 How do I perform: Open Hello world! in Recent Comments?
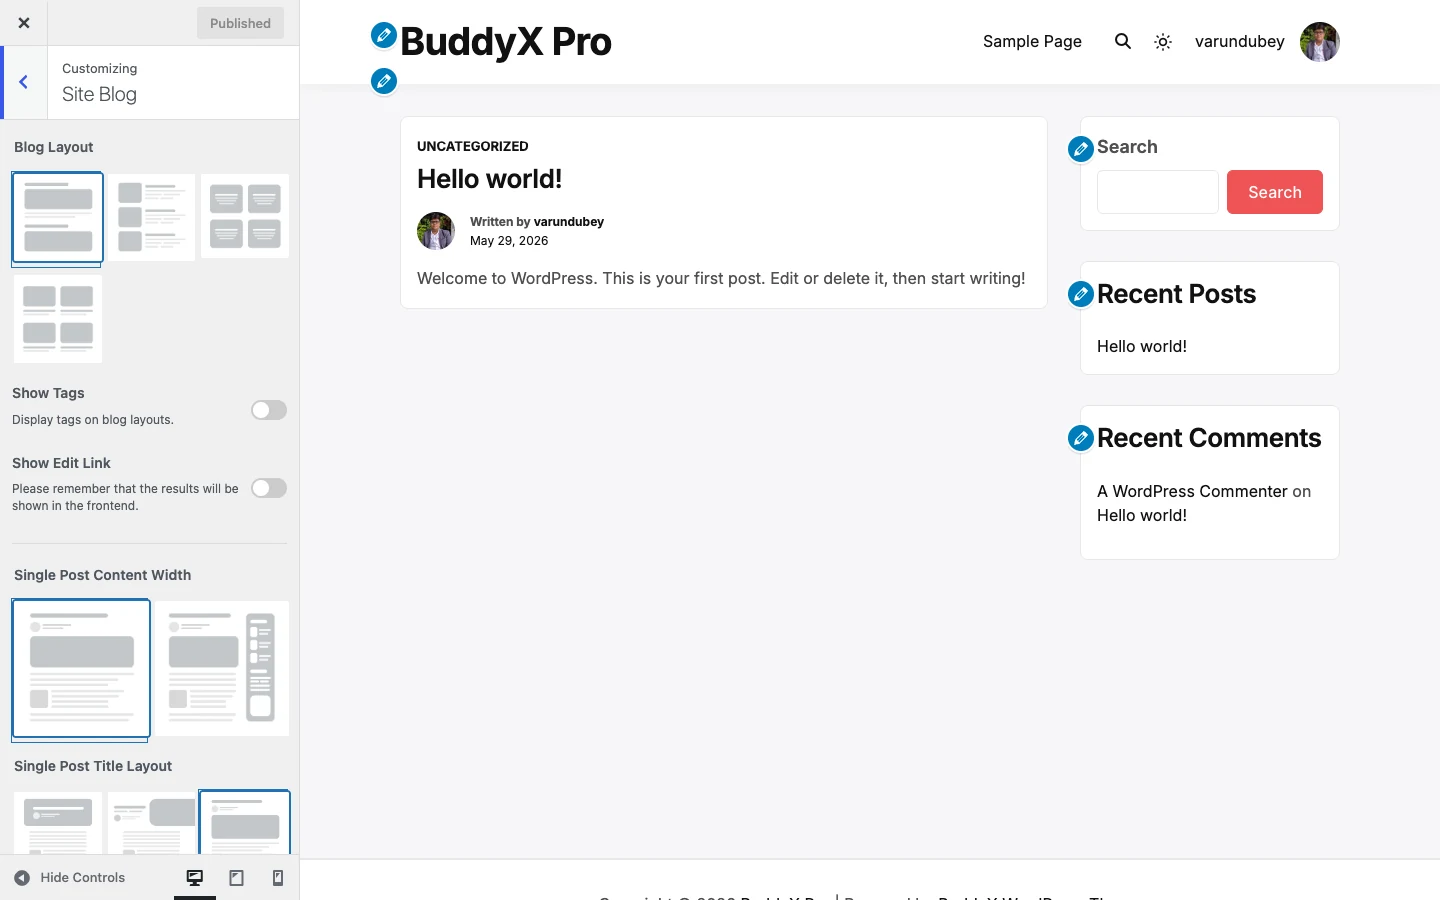click(x=1142, y=516)
